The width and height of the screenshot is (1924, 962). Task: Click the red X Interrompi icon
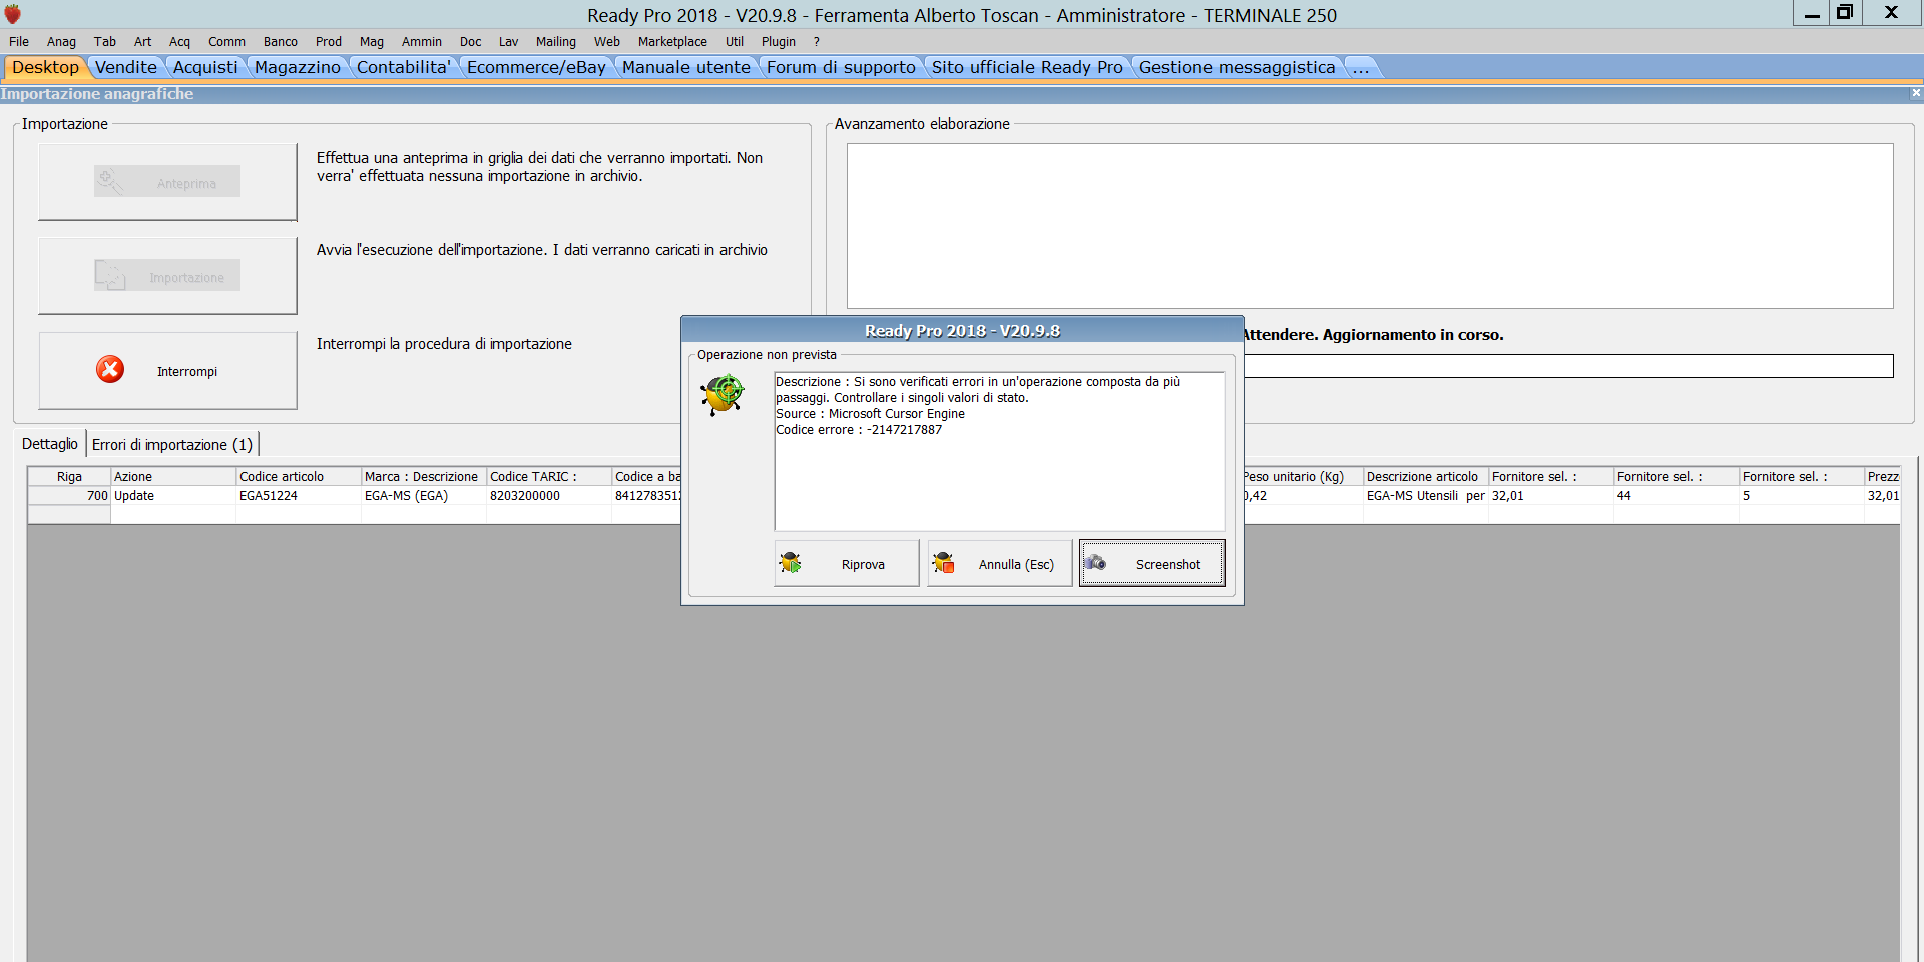110,370
